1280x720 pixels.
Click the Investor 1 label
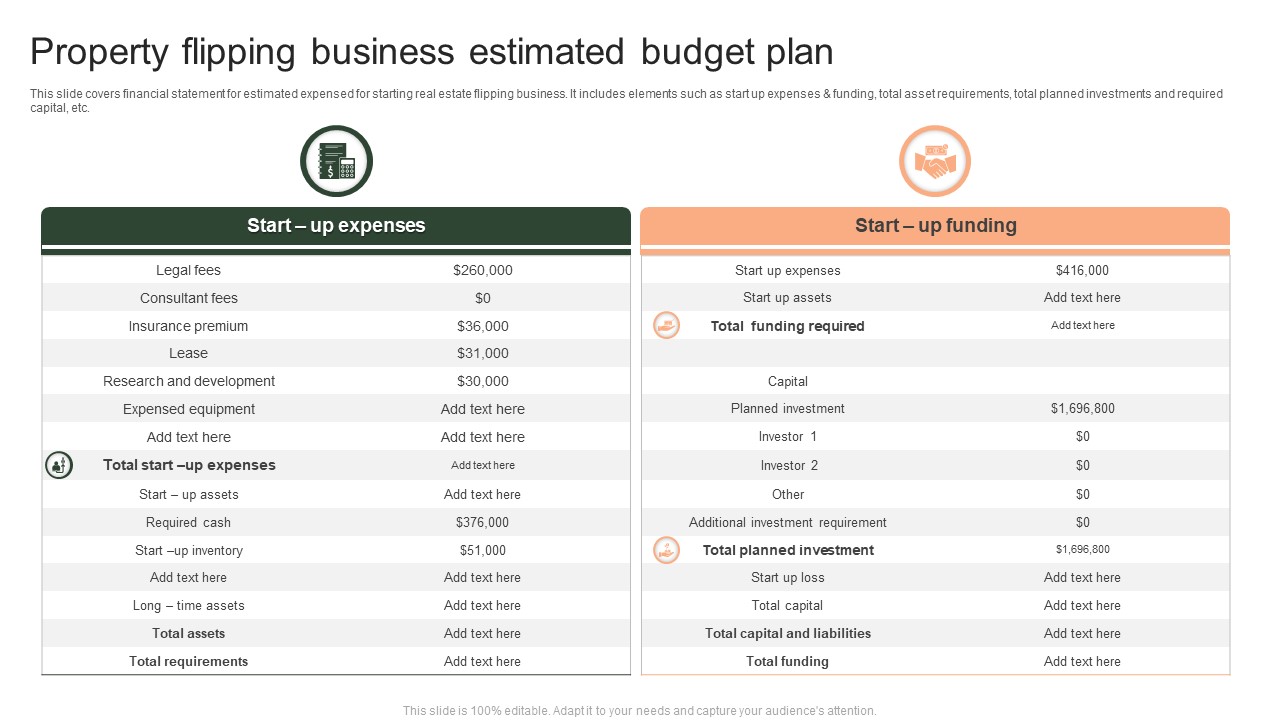point(787,436)
